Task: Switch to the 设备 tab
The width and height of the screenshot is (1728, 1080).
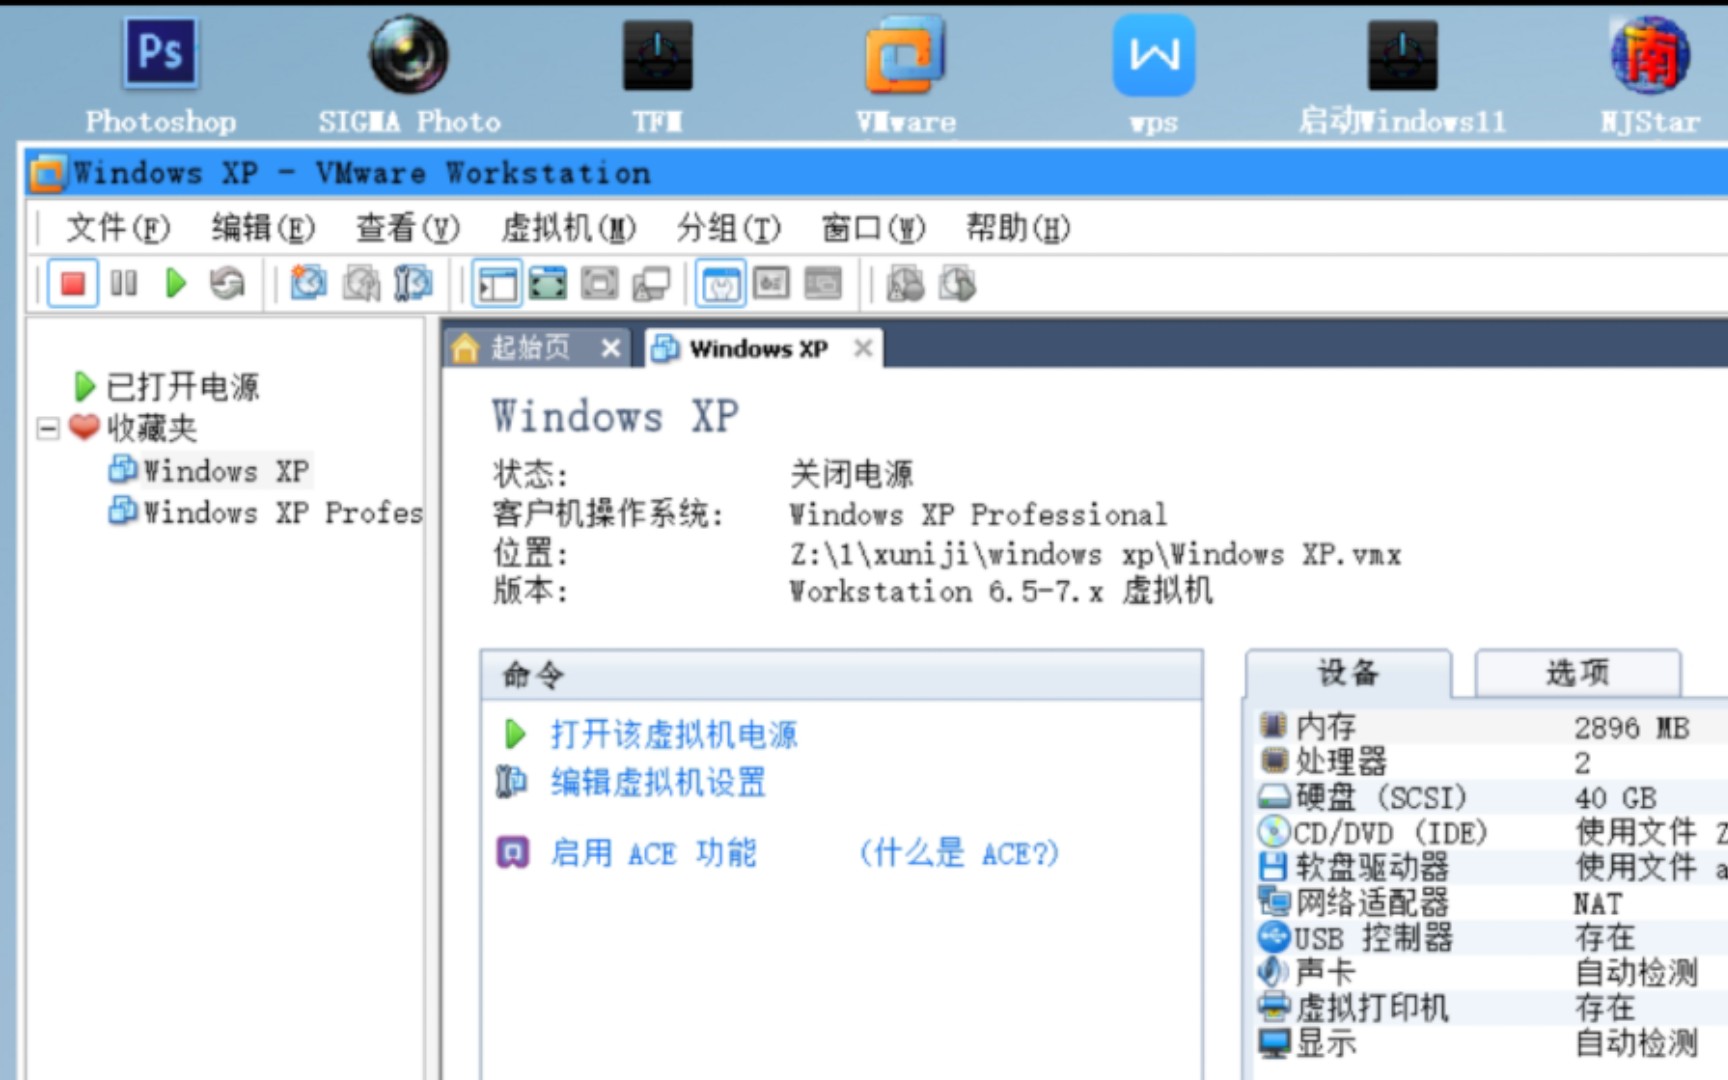Action: click(1348, 673)
